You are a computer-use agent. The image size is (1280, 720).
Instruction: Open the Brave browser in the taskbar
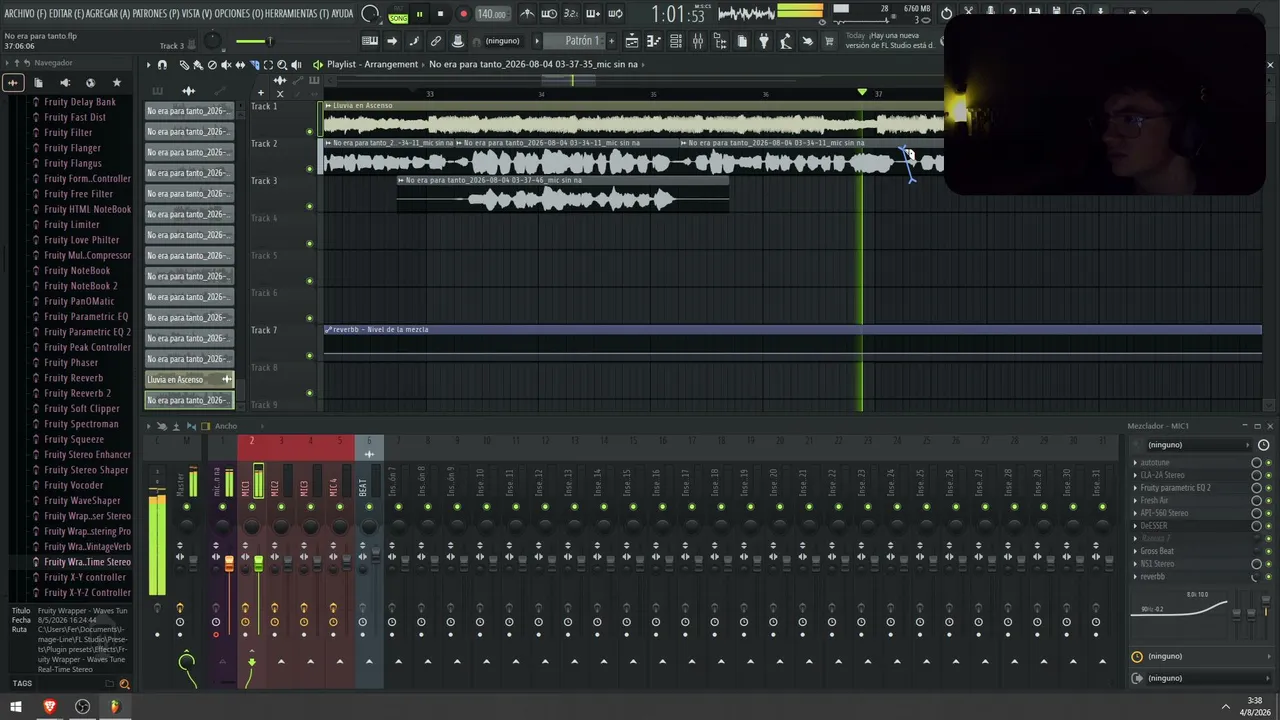tap(50, 707)
